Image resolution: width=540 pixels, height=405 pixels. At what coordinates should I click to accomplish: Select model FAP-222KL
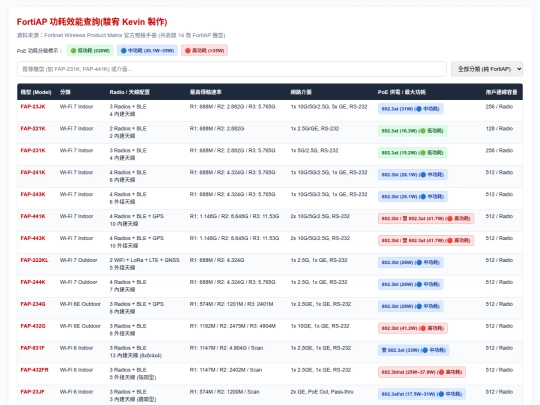[34, 260]
